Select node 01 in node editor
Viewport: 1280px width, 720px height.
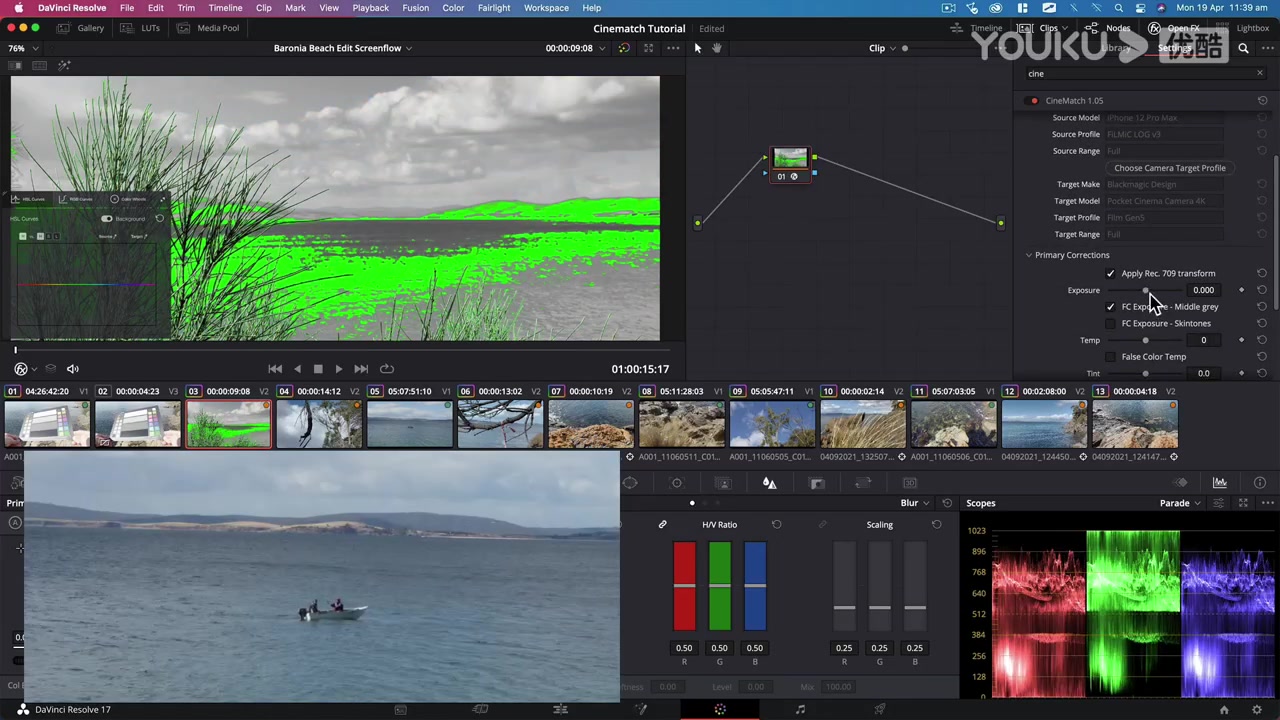[x=790, y=164]
